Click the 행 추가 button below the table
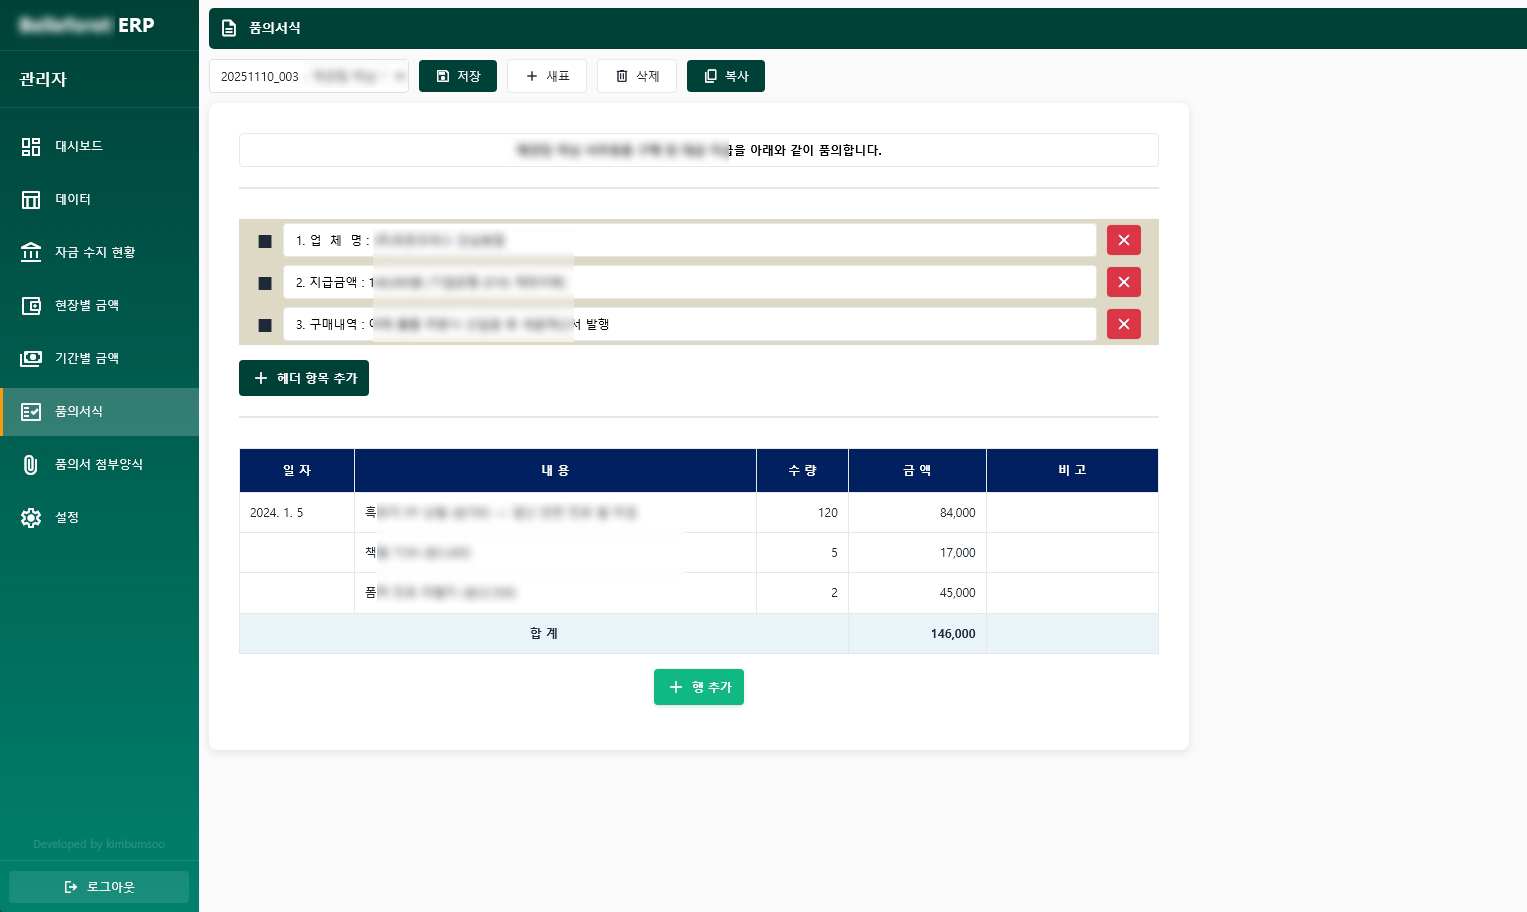Screen dimensions: 1527x912 point(698,687)
